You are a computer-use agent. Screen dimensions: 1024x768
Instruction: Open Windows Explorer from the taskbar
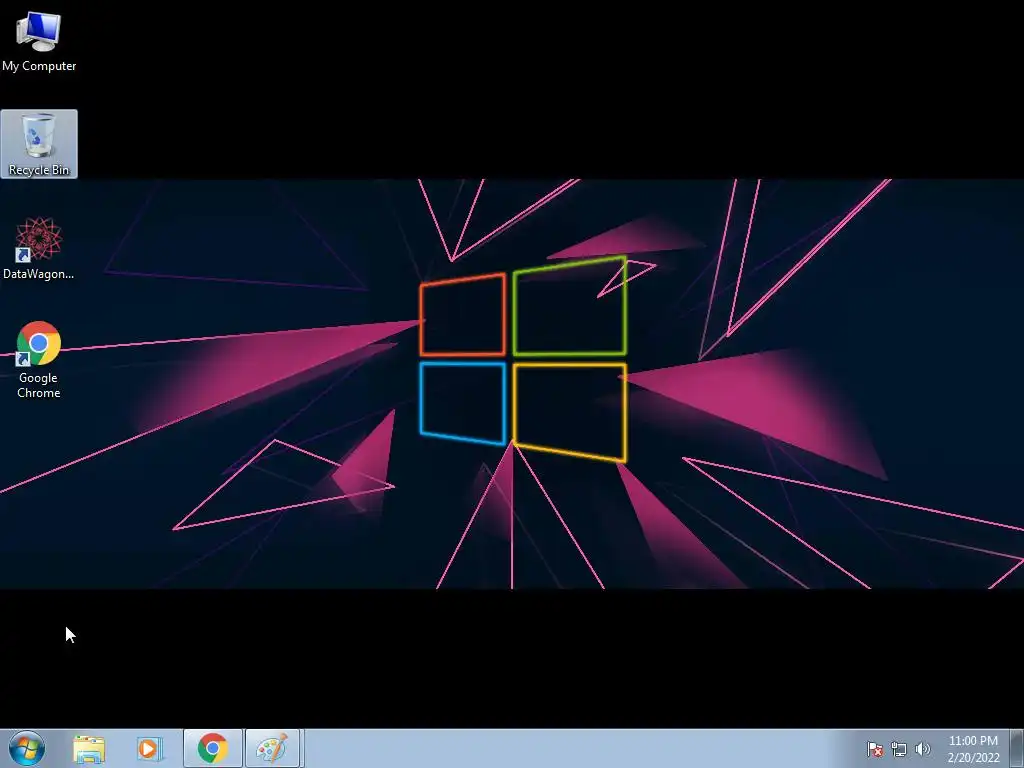click(x=89, y=748)
